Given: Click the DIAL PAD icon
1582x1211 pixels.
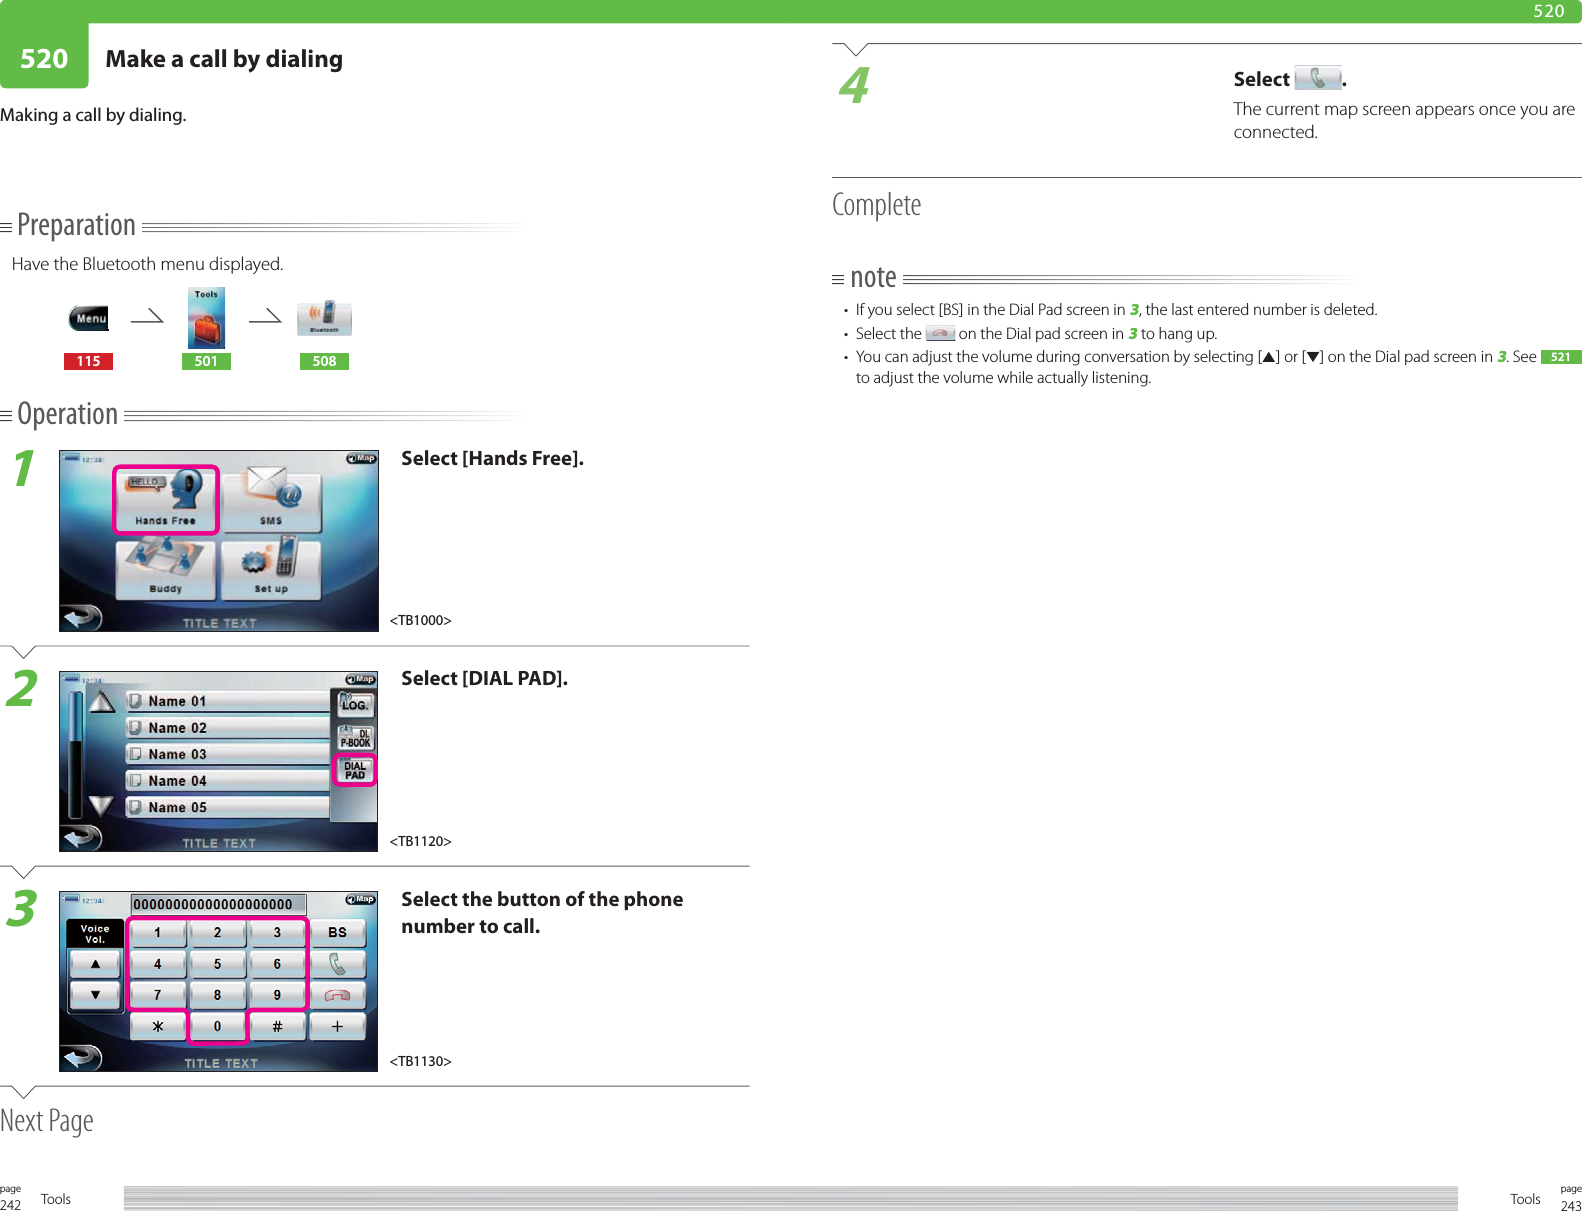Looking at the screenshot, I should (x=355, y=770).
